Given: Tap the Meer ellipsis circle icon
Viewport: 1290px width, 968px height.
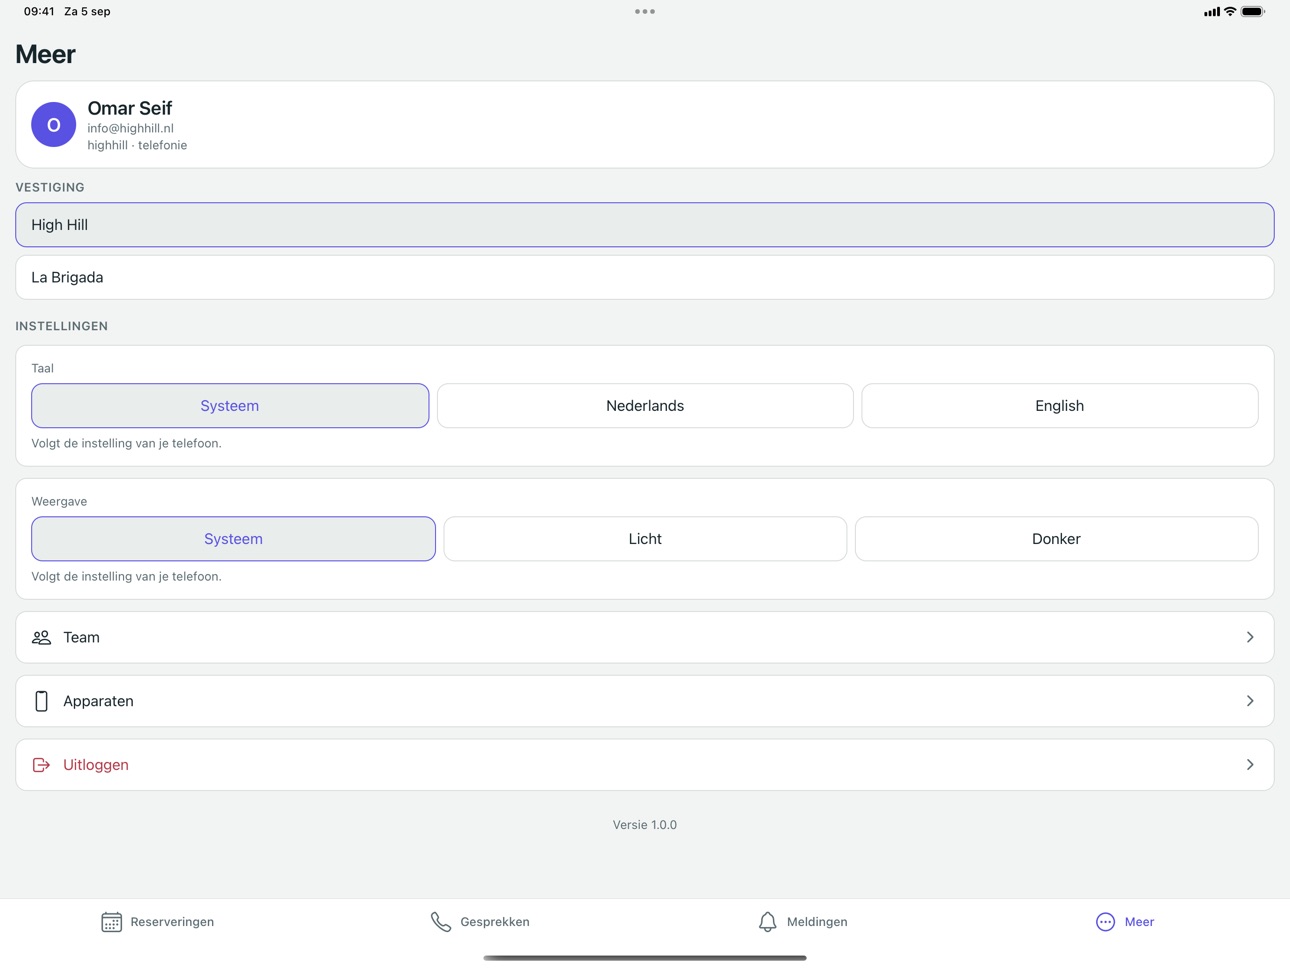Looking at the screenshot, I should (1105, 922).
